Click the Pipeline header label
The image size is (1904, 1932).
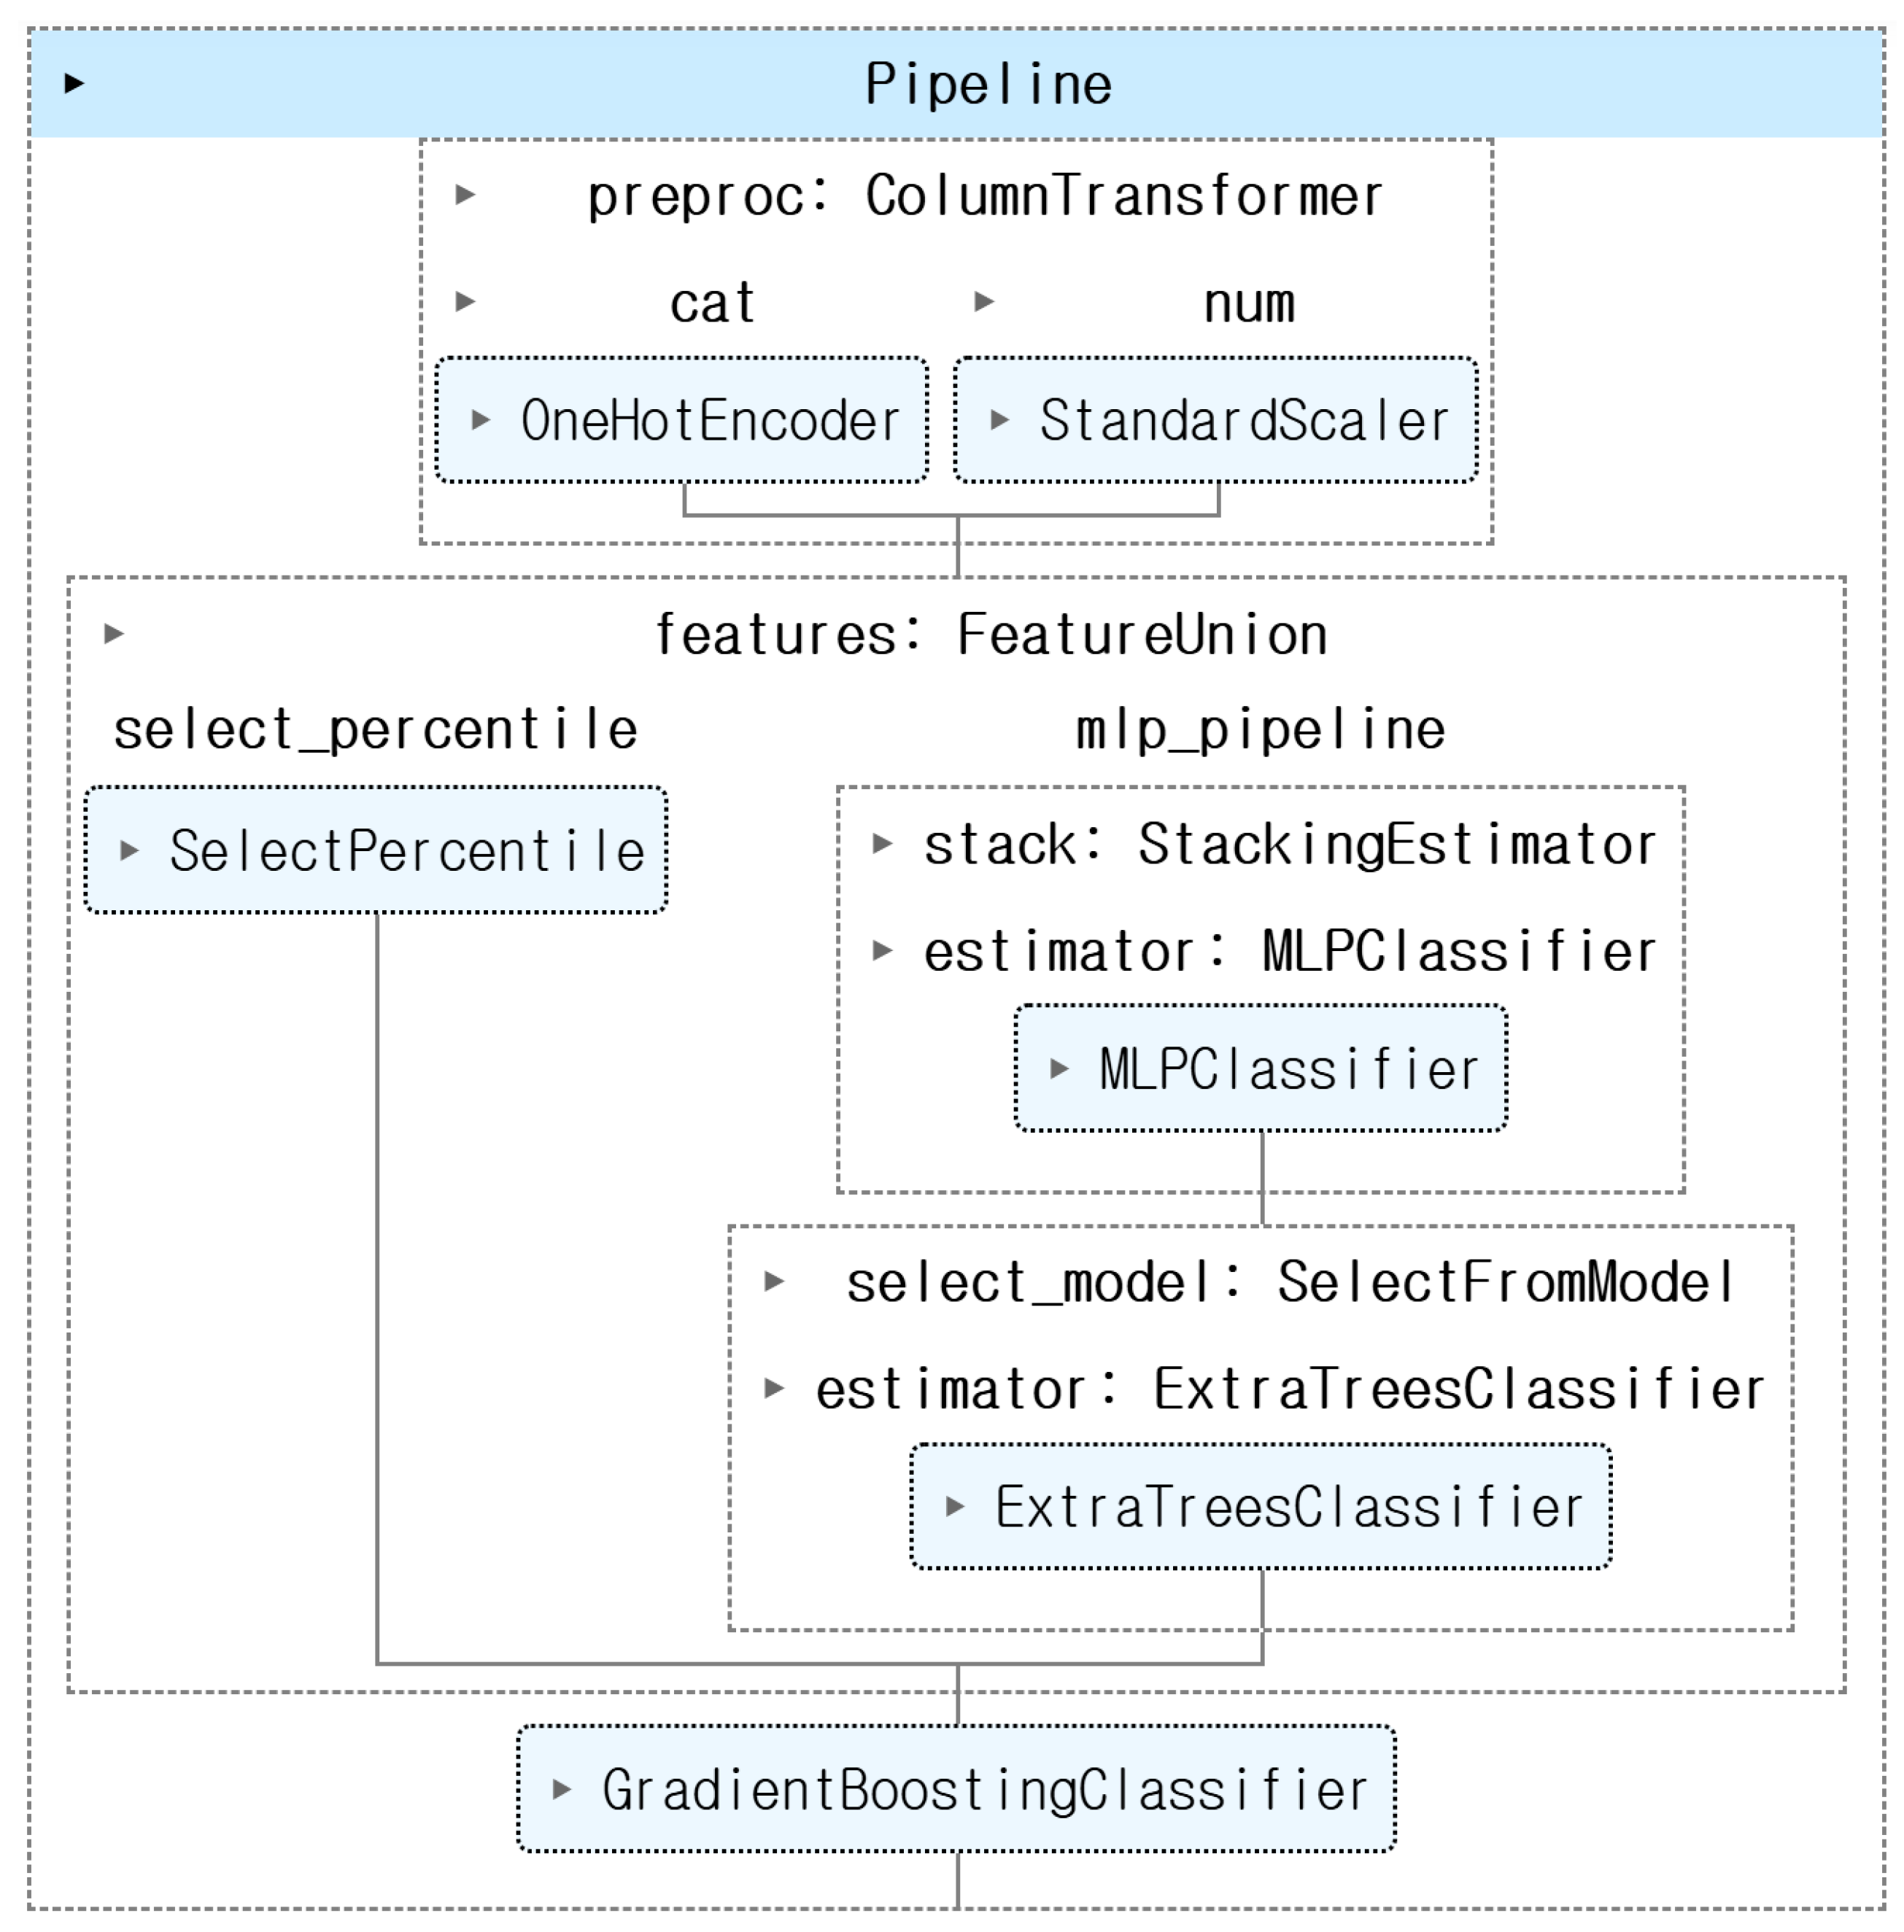pos(988,84)
